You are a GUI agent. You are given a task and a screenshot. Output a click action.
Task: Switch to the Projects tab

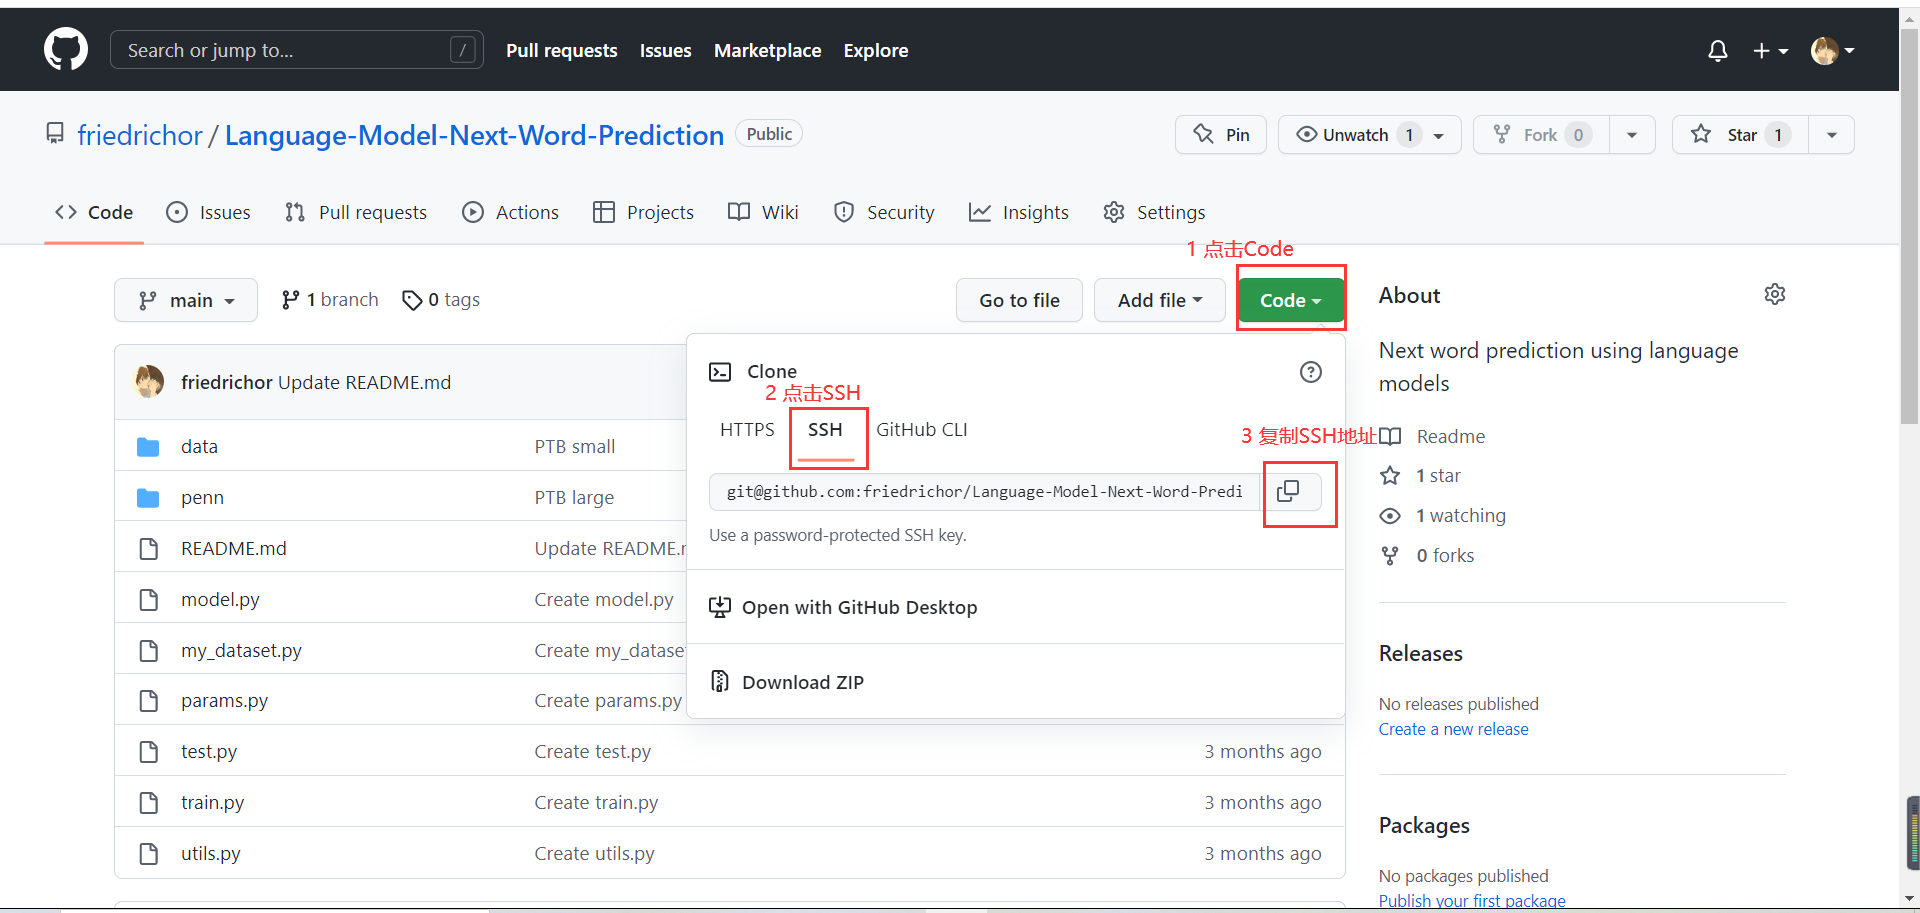point(643,212)
